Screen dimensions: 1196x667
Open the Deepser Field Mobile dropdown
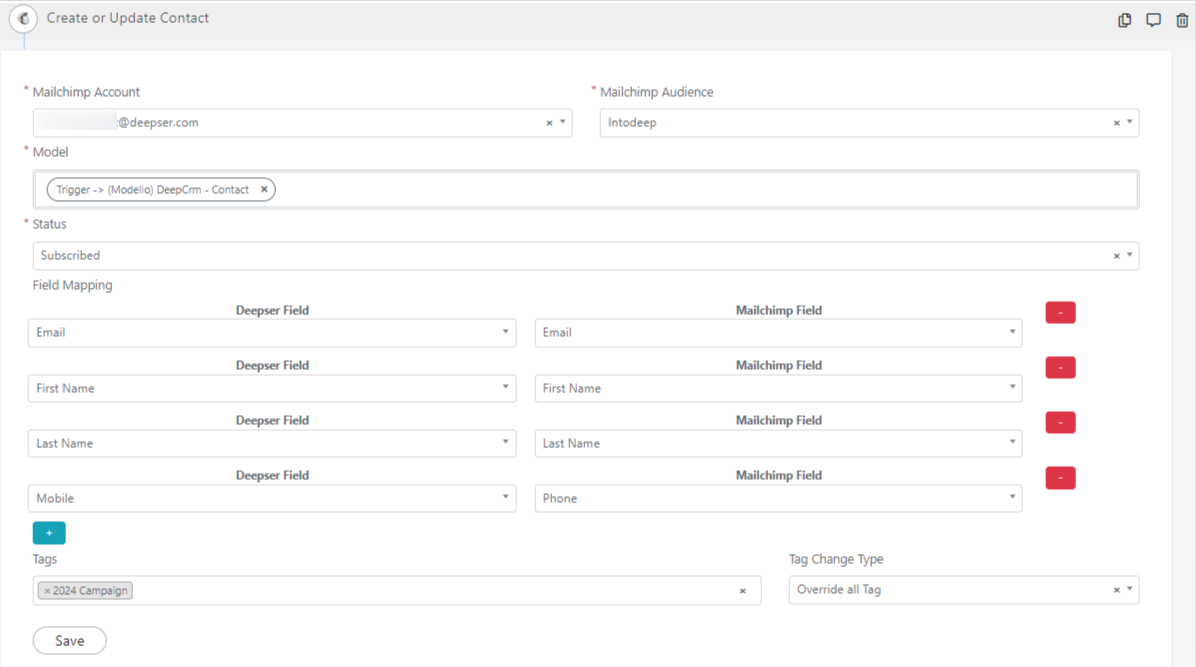pyautogui.click(x=272, y=498)
